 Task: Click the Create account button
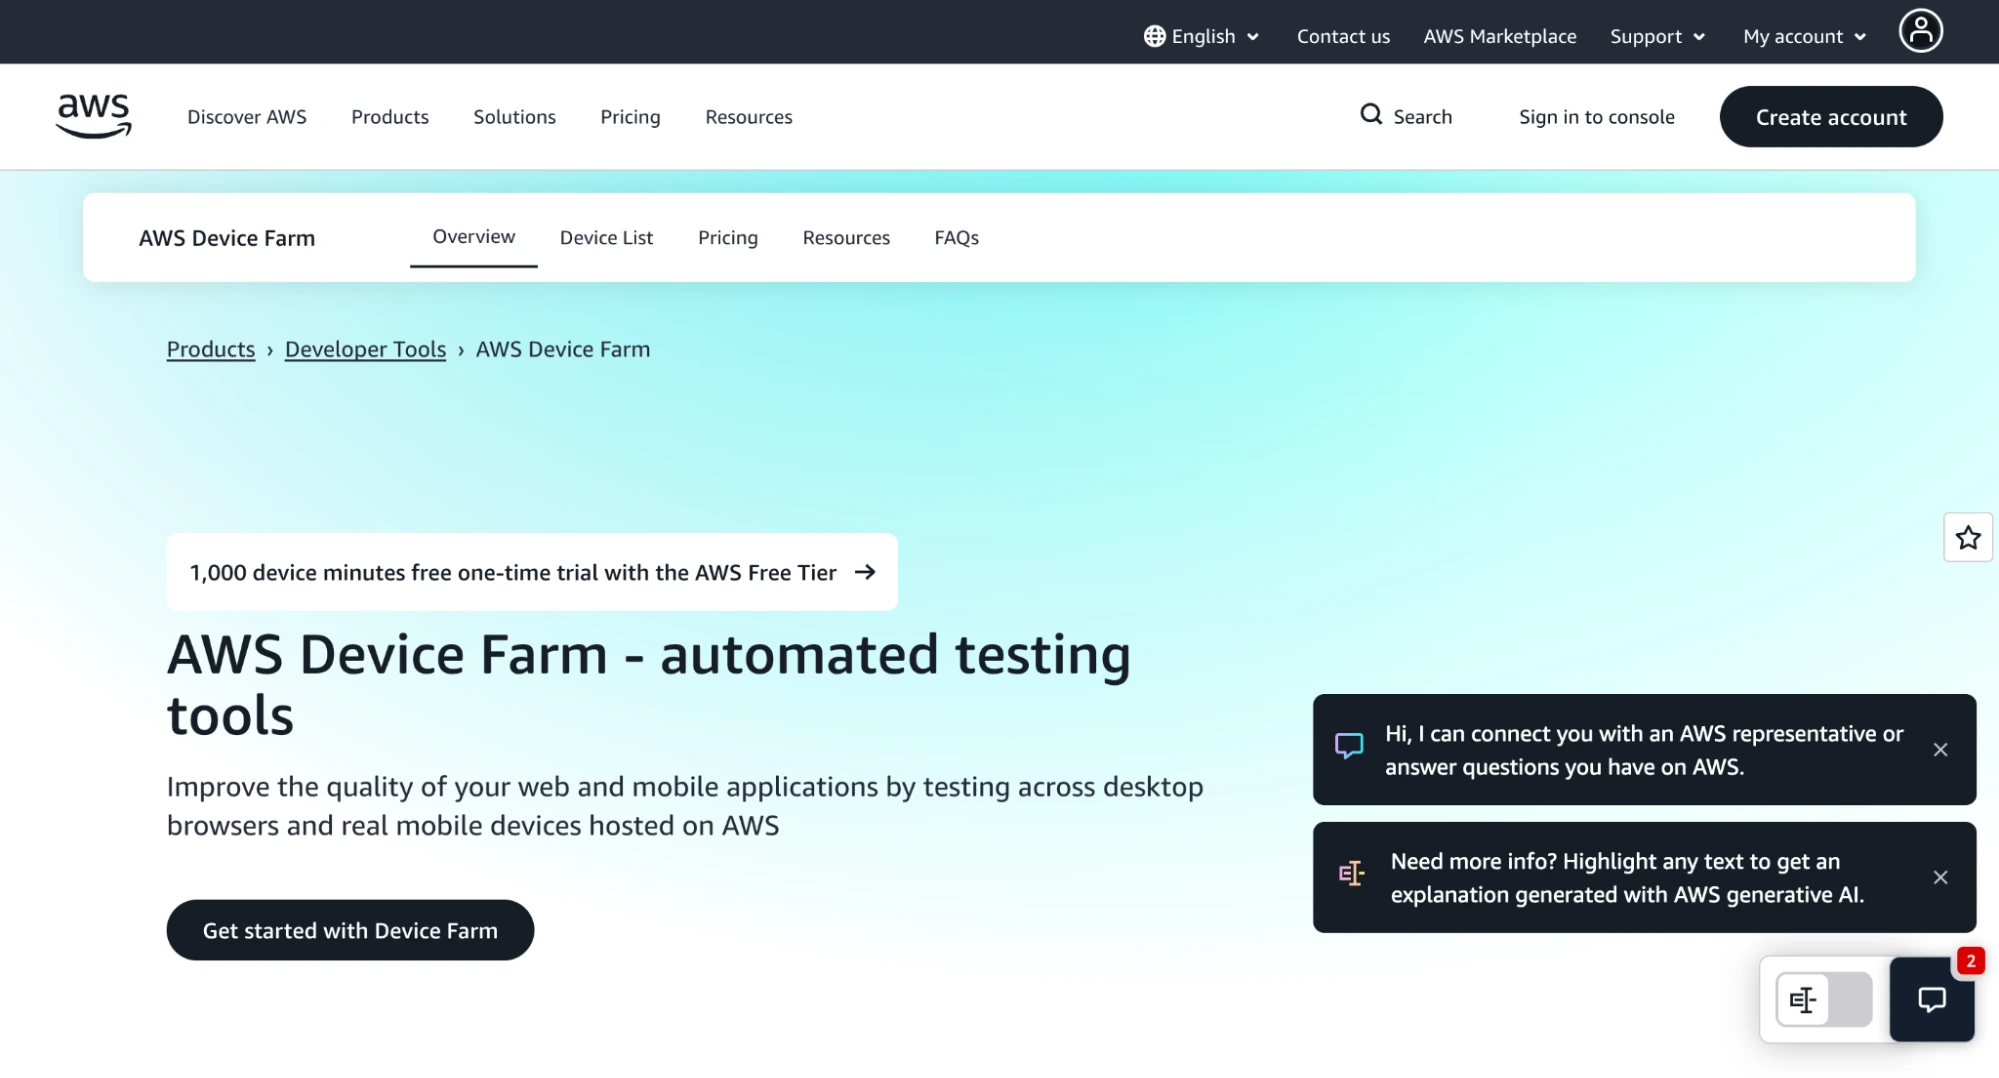click(x=1831, y=117)
